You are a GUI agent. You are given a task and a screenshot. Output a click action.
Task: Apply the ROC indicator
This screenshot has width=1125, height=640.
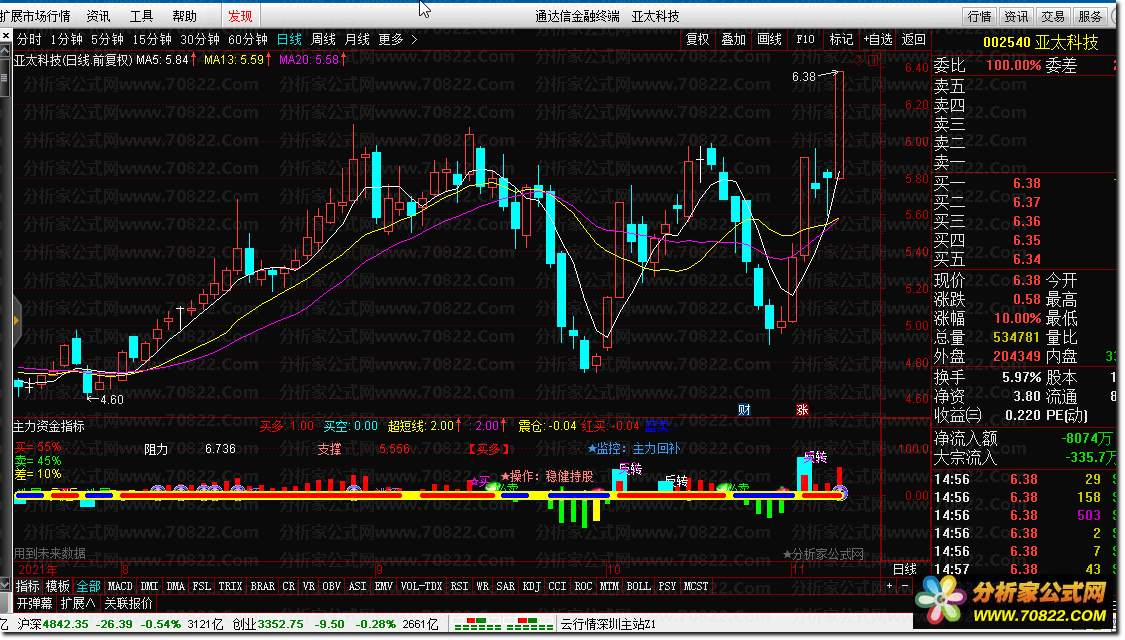[583, 586]
